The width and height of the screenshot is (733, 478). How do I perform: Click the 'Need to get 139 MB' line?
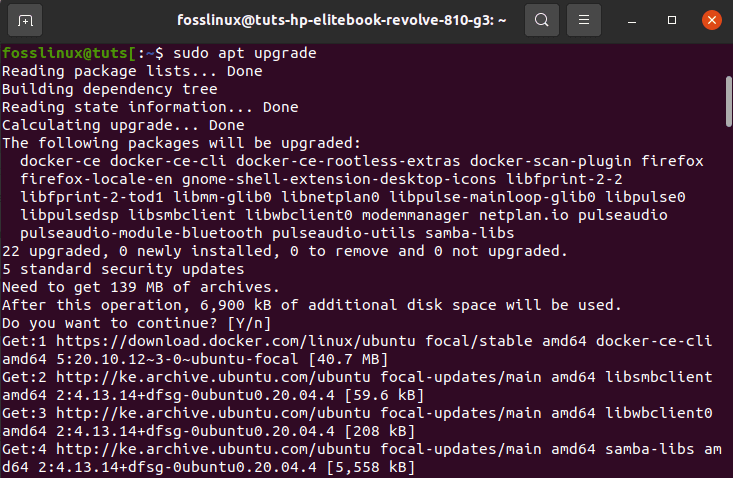141,287
